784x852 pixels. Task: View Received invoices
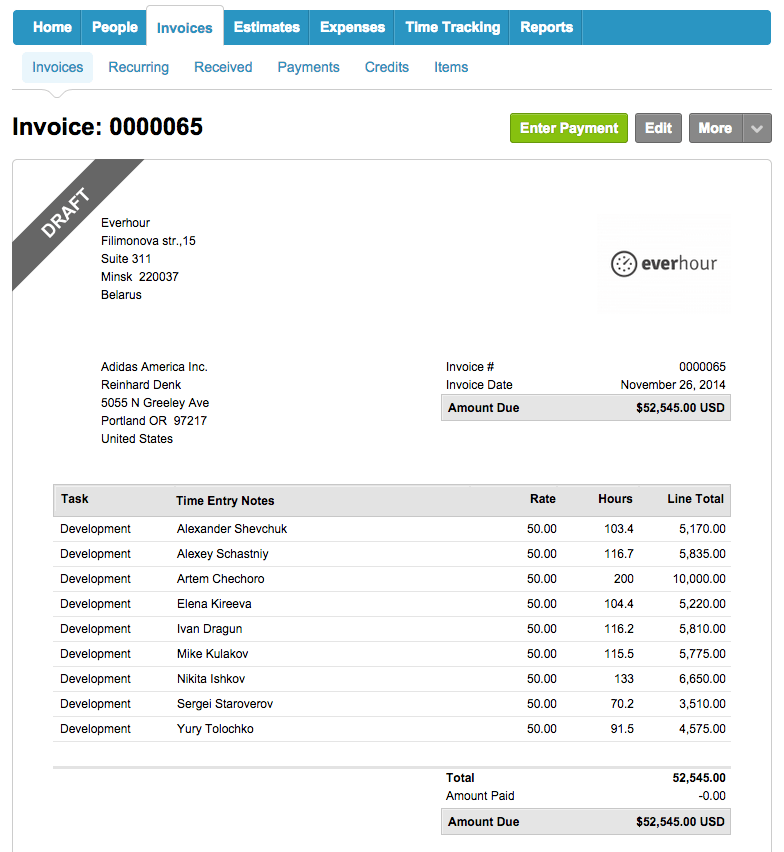coord(223,67)
